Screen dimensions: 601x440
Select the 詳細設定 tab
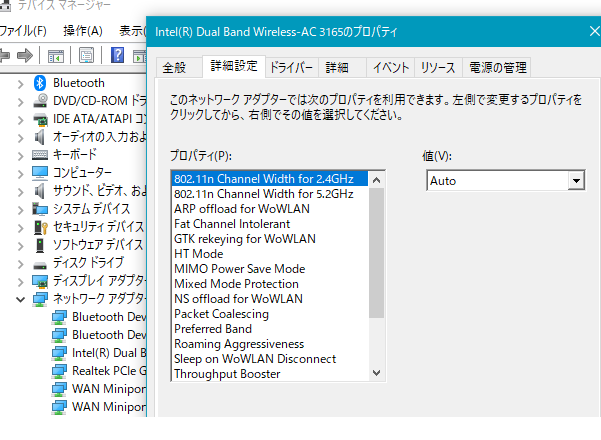234,66
